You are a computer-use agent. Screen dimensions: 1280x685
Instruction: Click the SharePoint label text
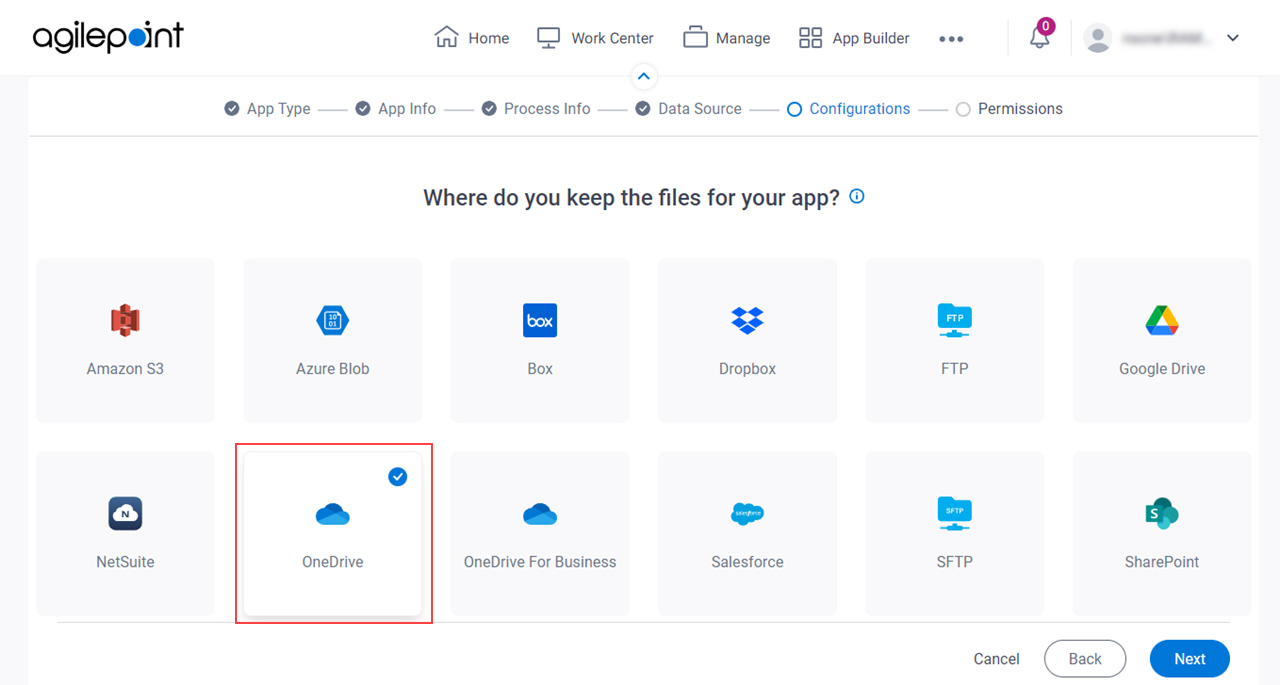tap(1162, 562)
